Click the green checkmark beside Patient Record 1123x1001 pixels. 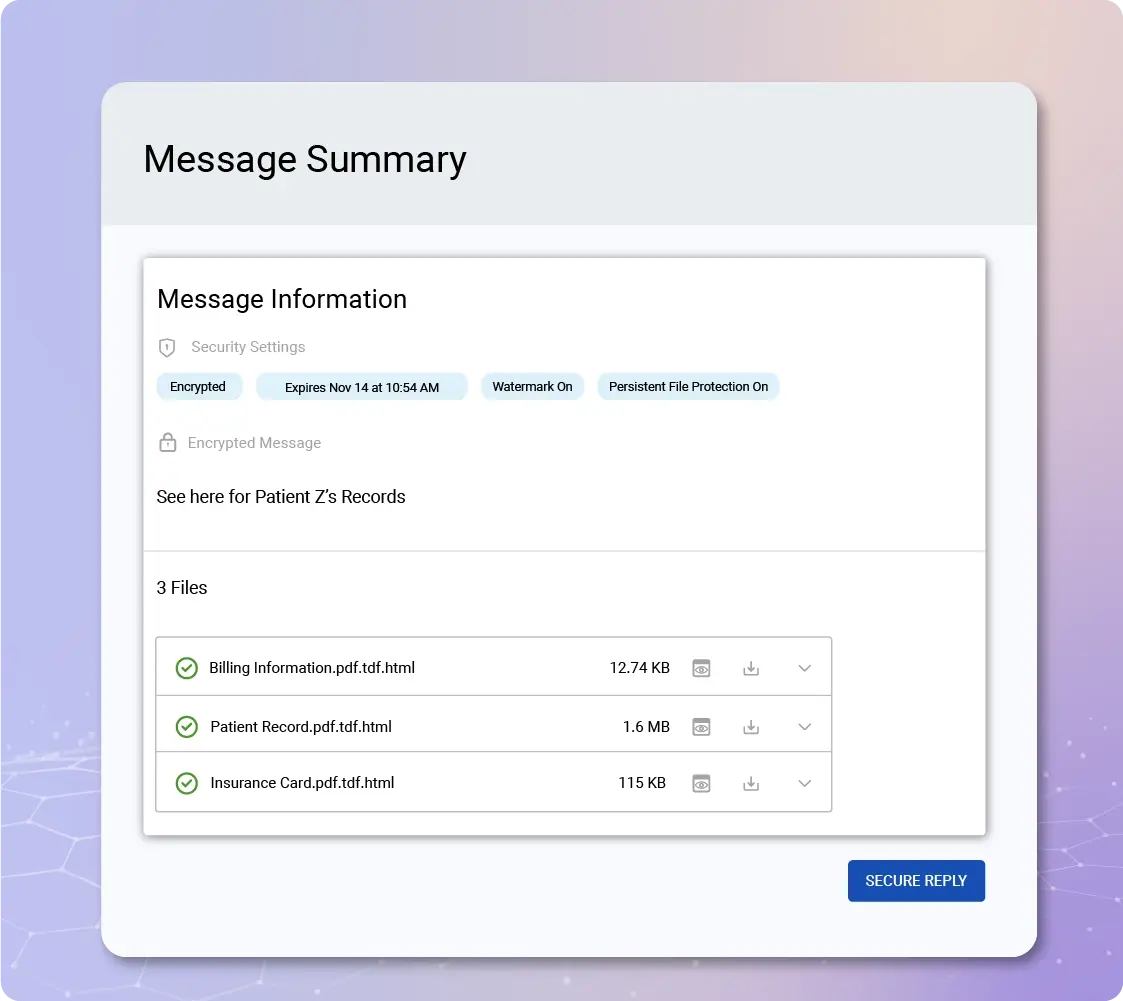tap(186, 726)
